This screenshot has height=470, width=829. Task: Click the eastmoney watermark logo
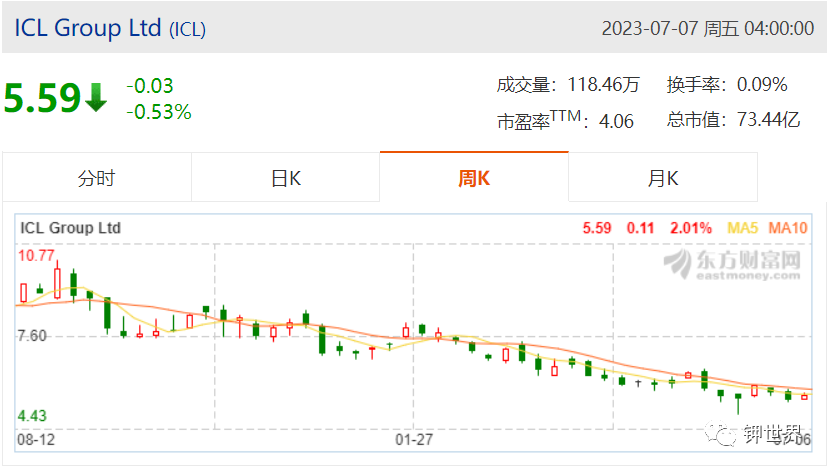tap(732, 264)
